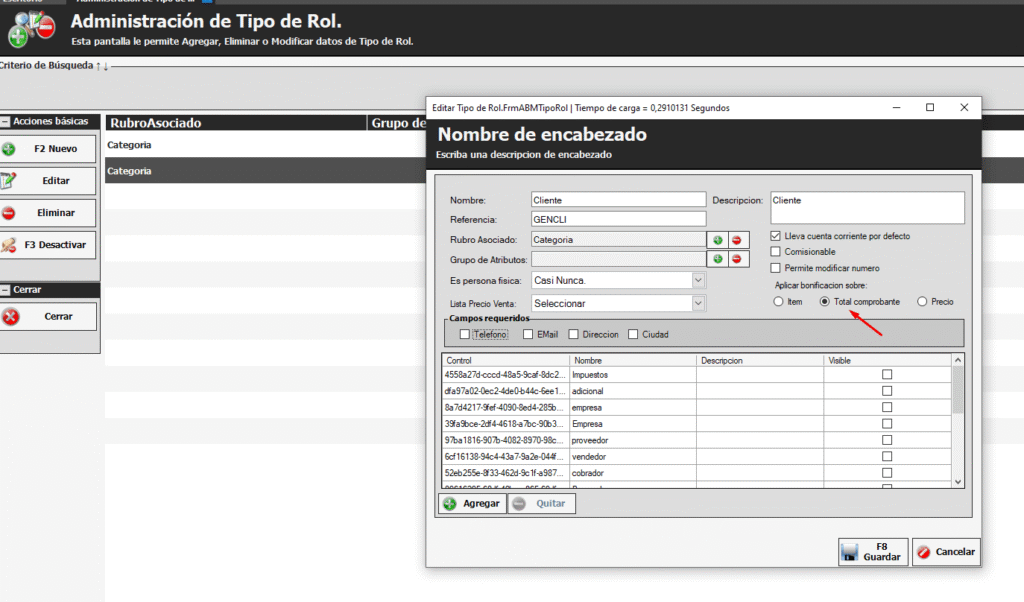Click red minus icon beside Rubro Asociado
Image resolution: width=1024 pixels, height=602 pixels.
[x=737, y=240]
